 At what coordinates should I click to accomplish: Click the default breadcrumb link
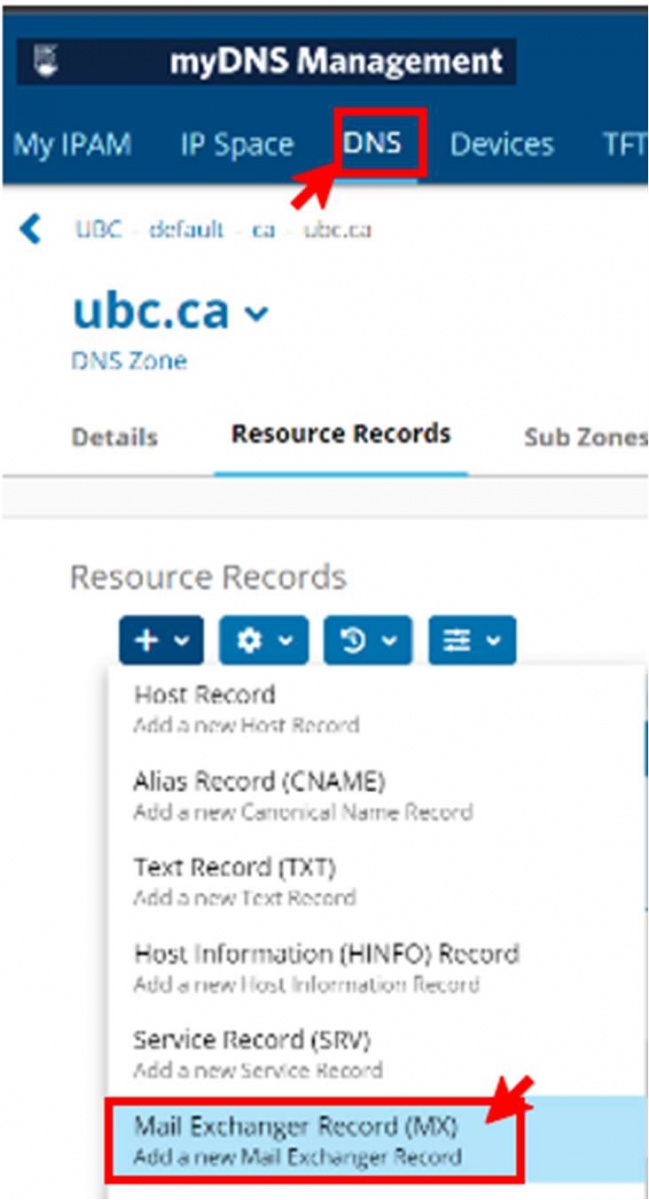[x=186, y=229]
